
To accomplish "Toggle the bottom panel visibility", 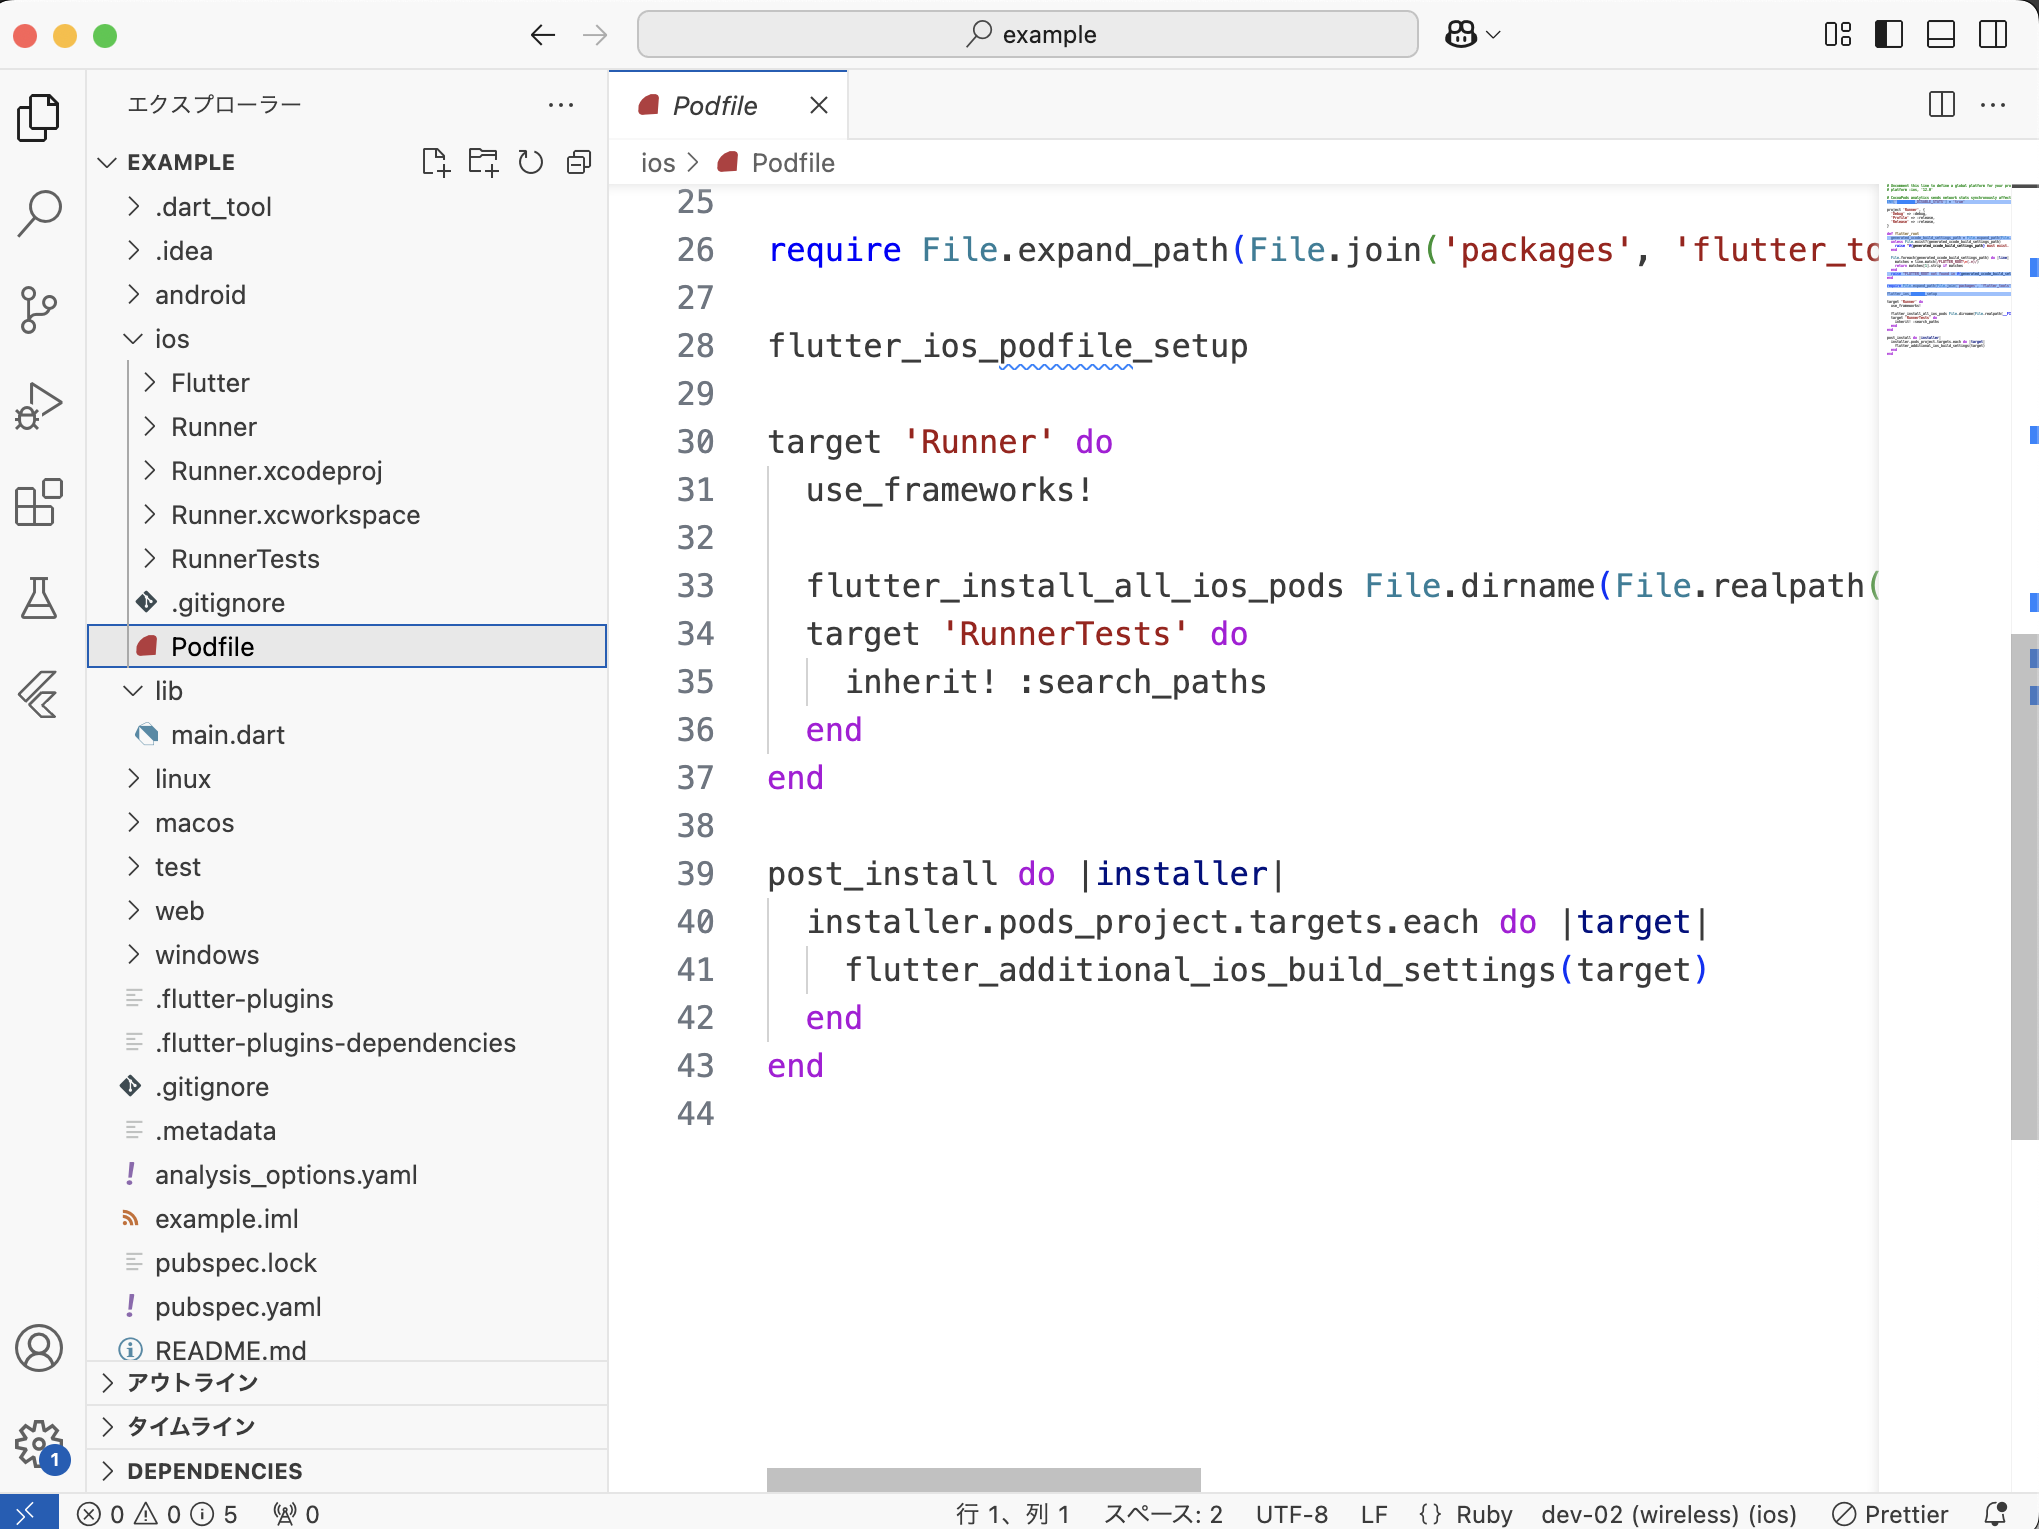I will pos(1940,35).
